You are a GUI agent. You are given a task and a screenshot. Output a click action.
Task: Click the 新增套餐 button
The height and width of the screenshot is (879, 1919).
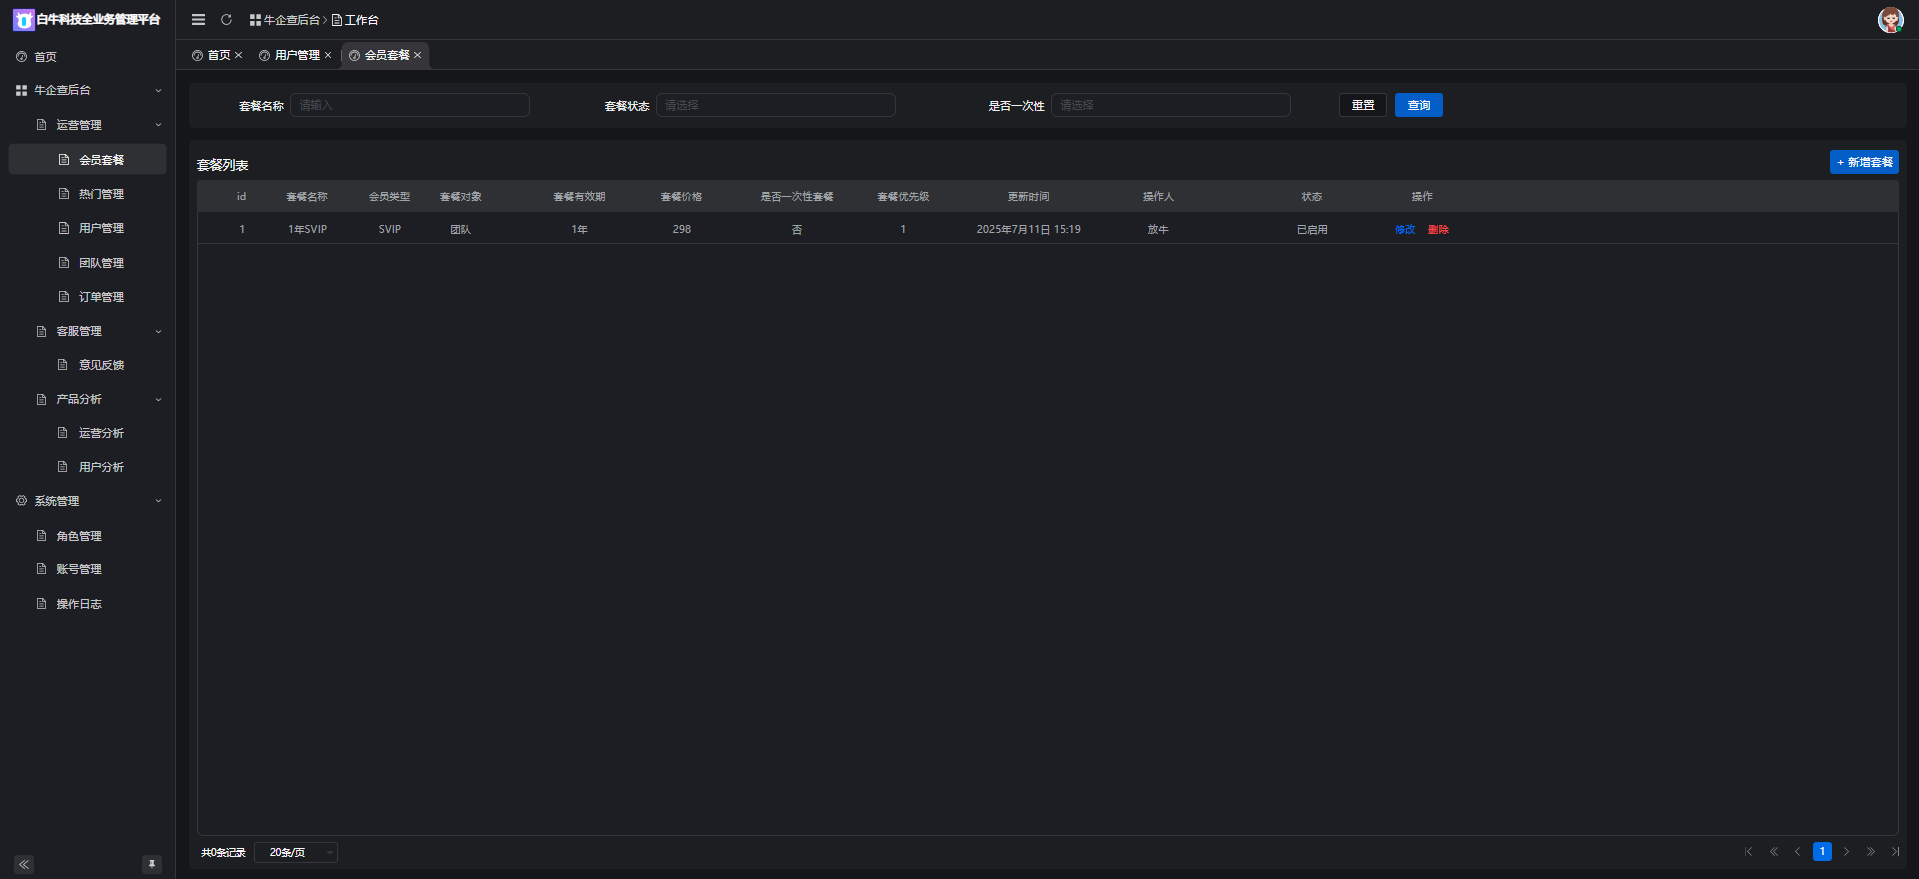(x=1864, y=162)
